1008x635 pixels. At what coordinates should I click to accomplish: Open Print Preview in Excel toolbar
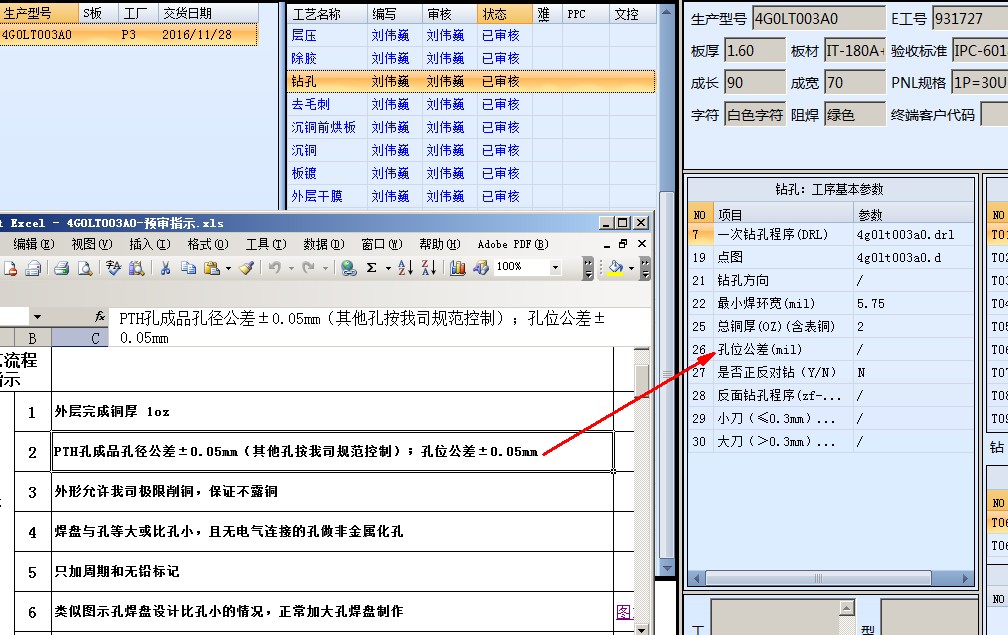tap(85, 268)
